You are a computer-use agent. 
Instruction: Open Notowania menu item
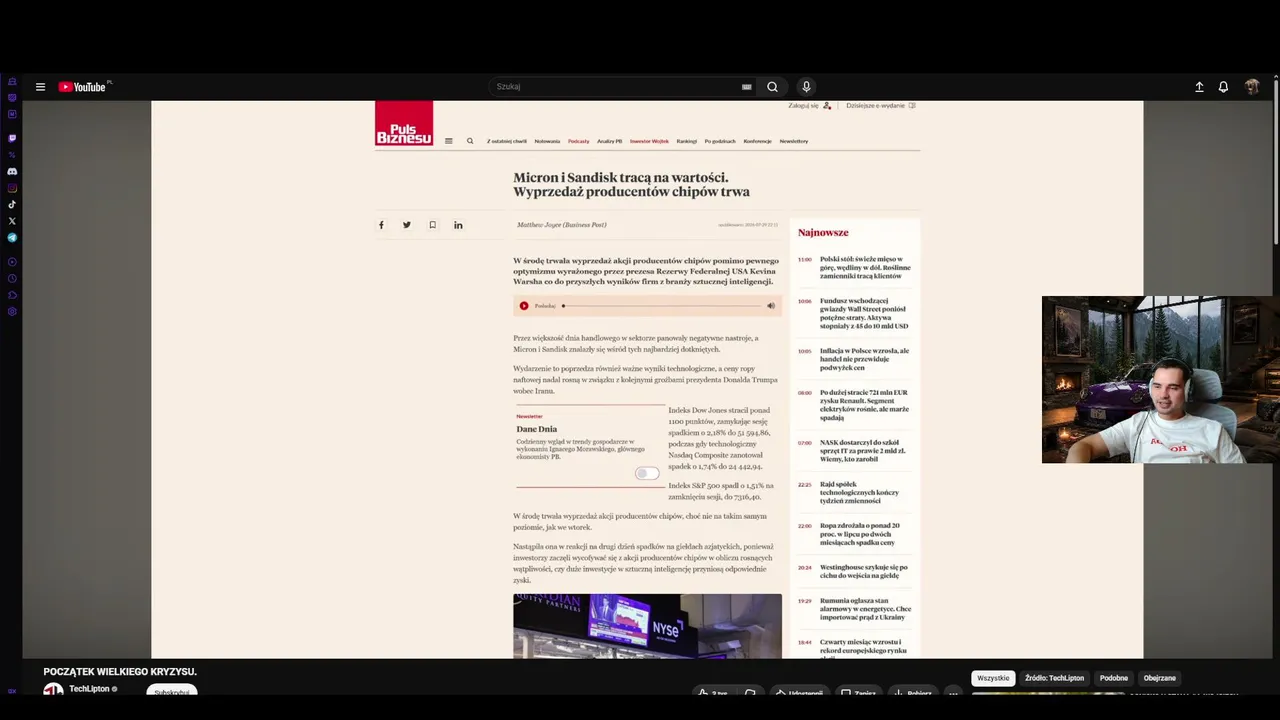(x=547, y=141)
